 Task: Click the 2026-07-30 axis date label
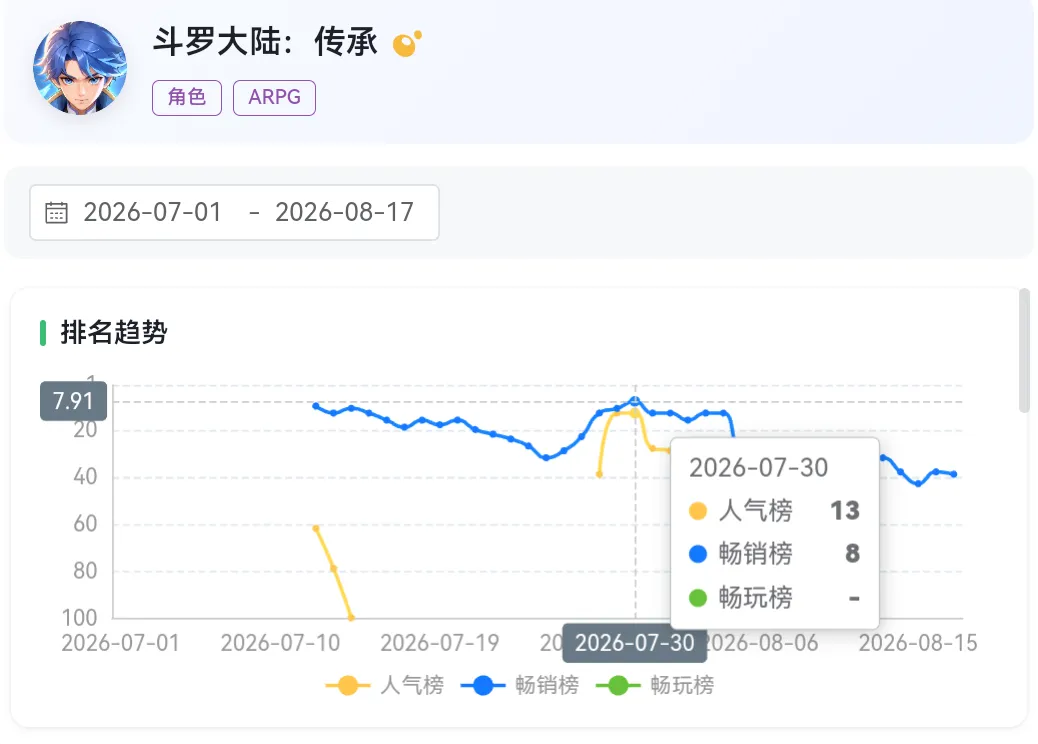(634, 643)
